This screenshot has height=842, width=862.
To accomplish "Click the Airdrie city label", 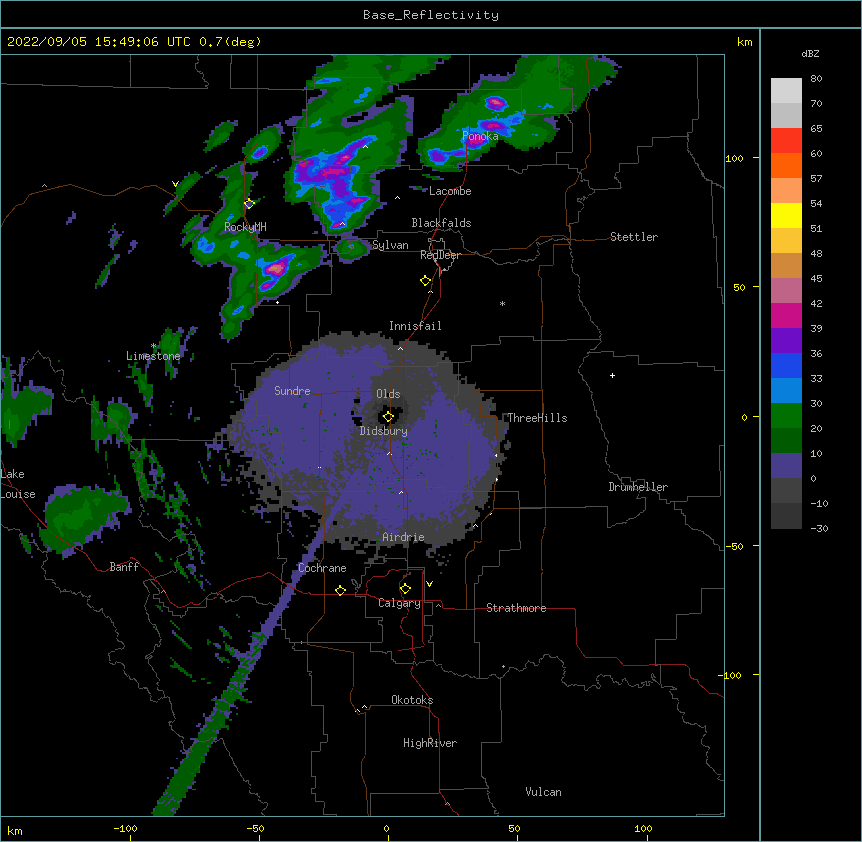I will point(403,537).
